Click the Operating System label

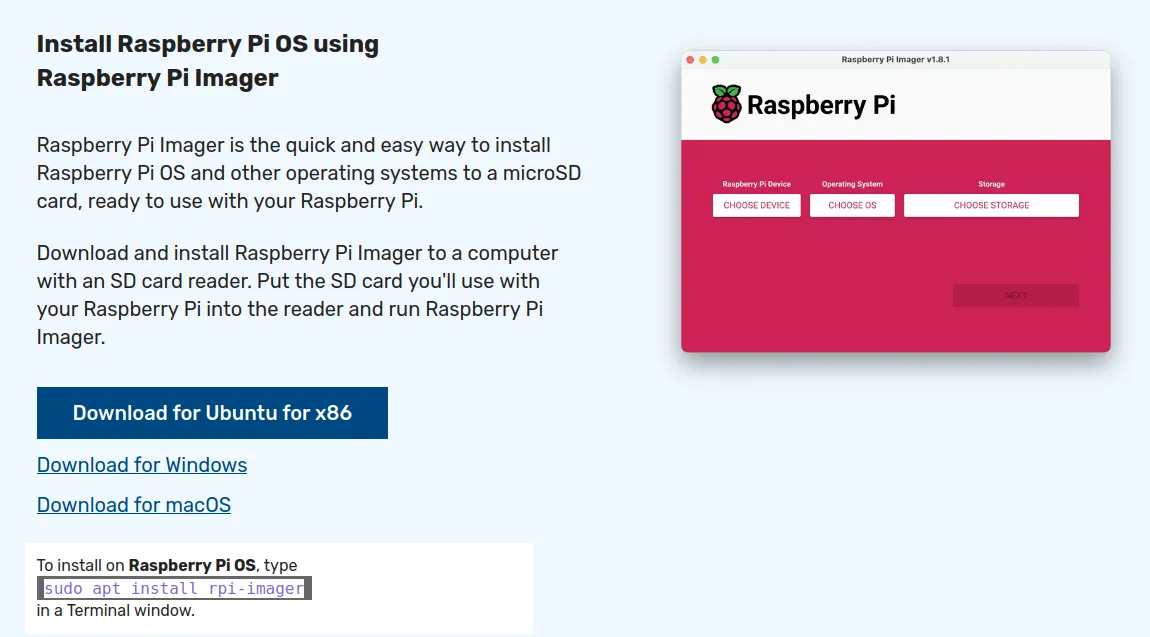pyautogui.click(x=852, y=184)
